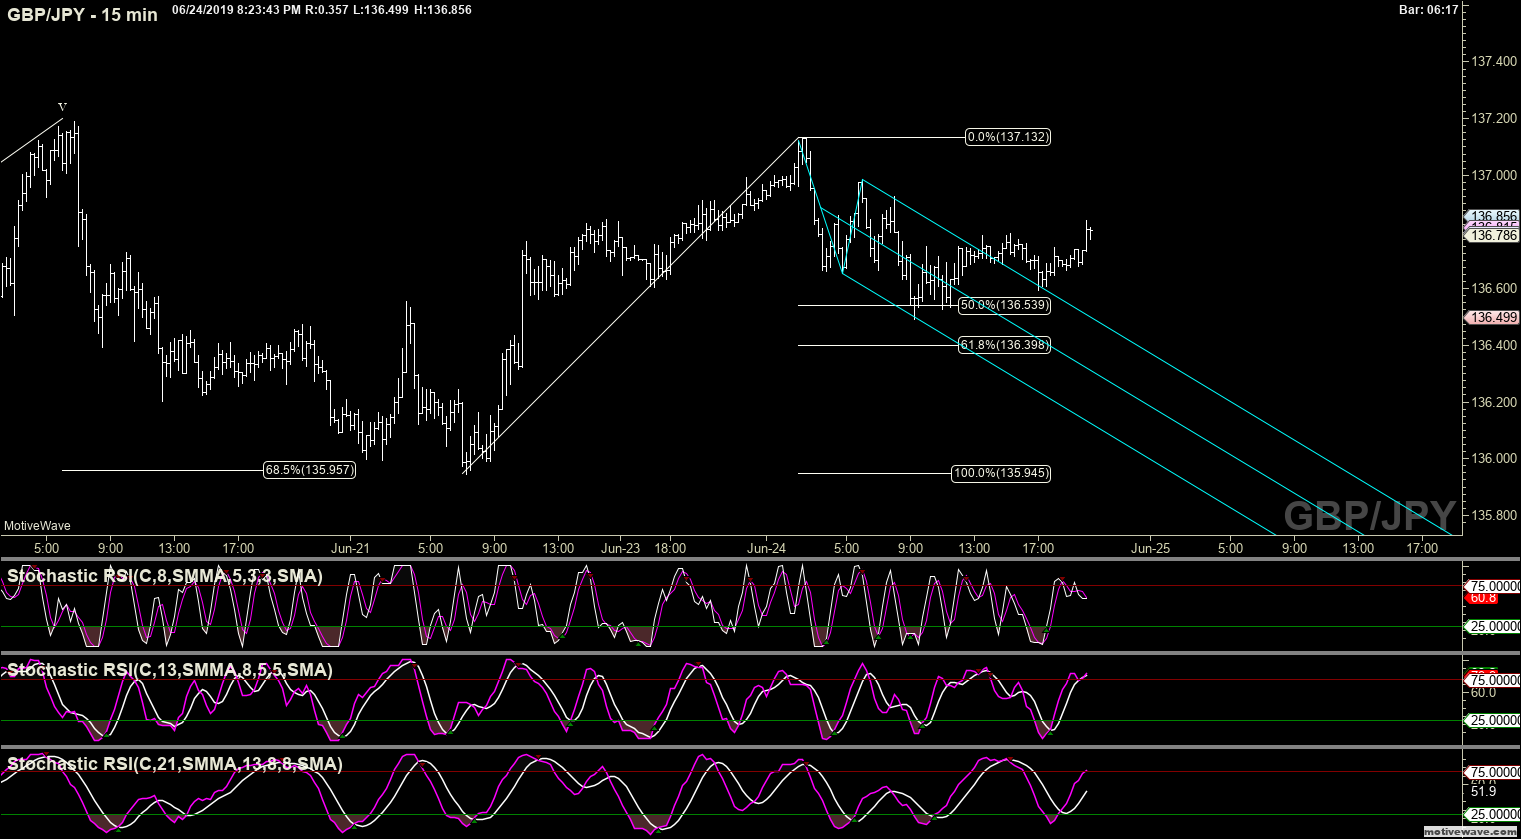Click the 136.600 price axis label
This screenshot has width=1521, height=839.
click(x=1494, y=288)
